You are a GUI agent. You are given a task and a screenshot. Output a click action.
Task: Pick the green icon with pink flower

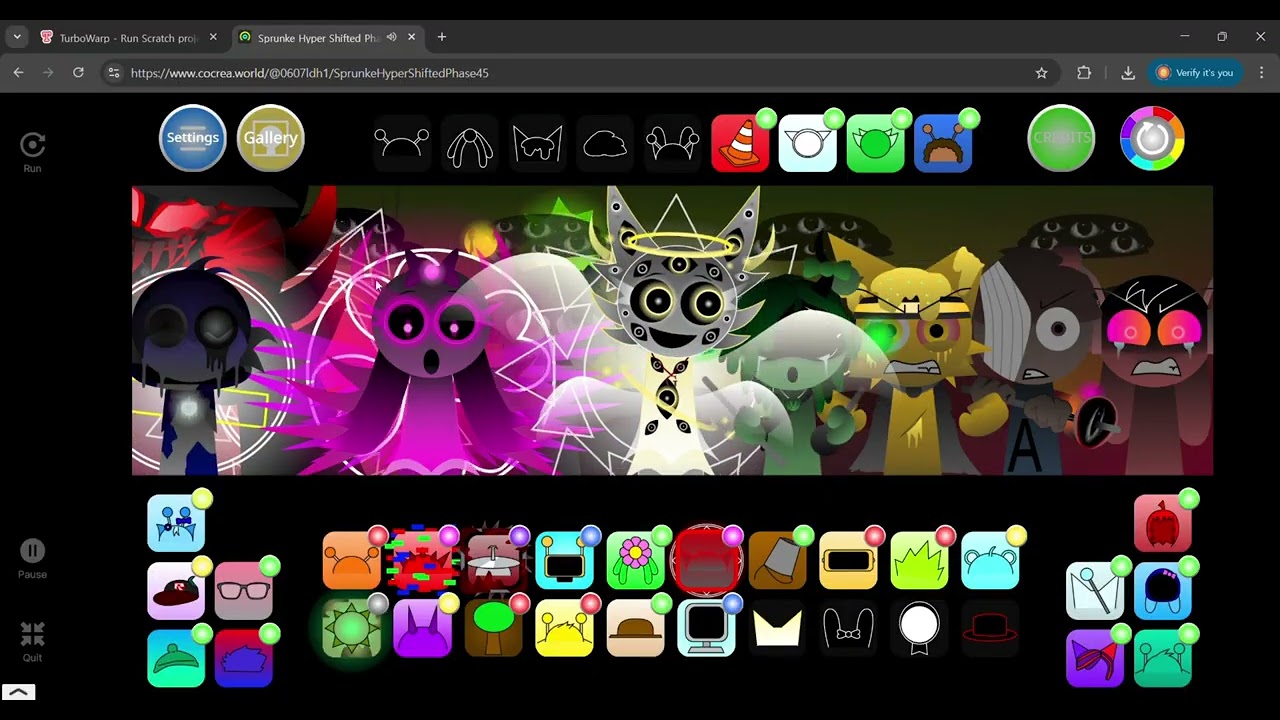pos(636,560)
